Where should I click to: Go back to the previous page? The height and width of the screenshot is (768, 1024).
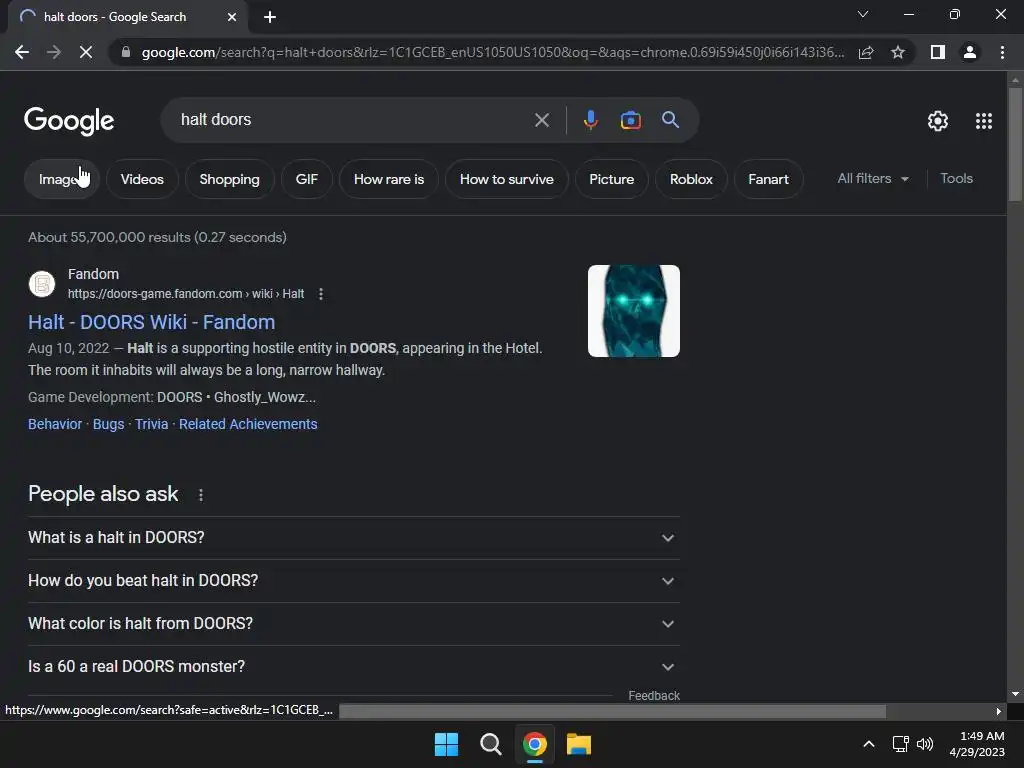(22, 52)
